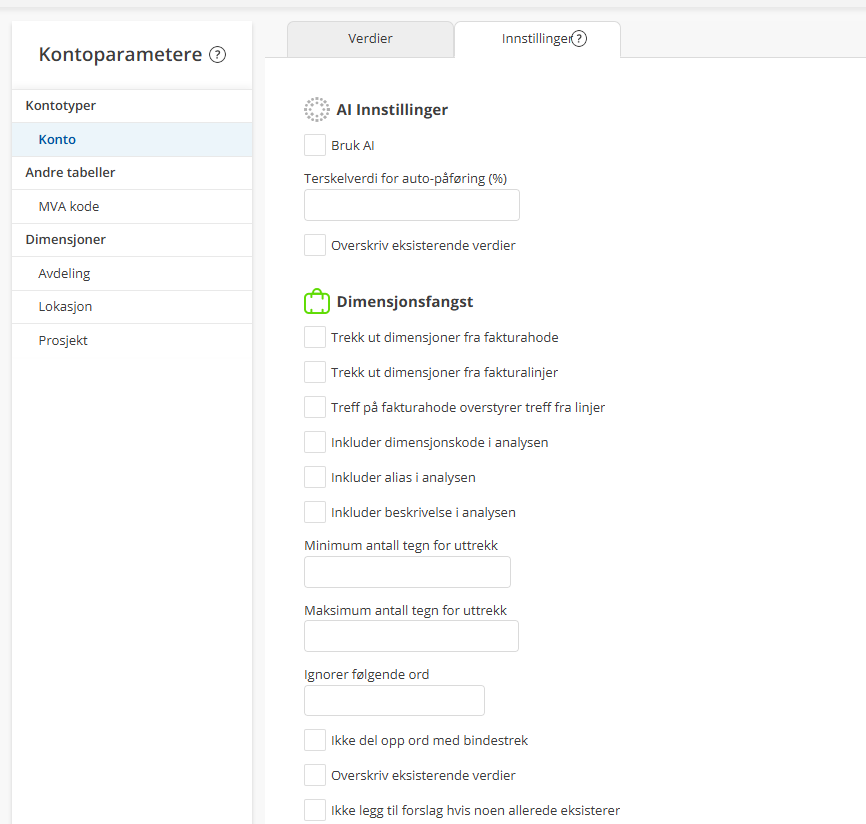The image size is (866, 824).
Task: Tick Ikke del opp ord med bindestrek
Action: pyautogui.click(x=315, y=741)
